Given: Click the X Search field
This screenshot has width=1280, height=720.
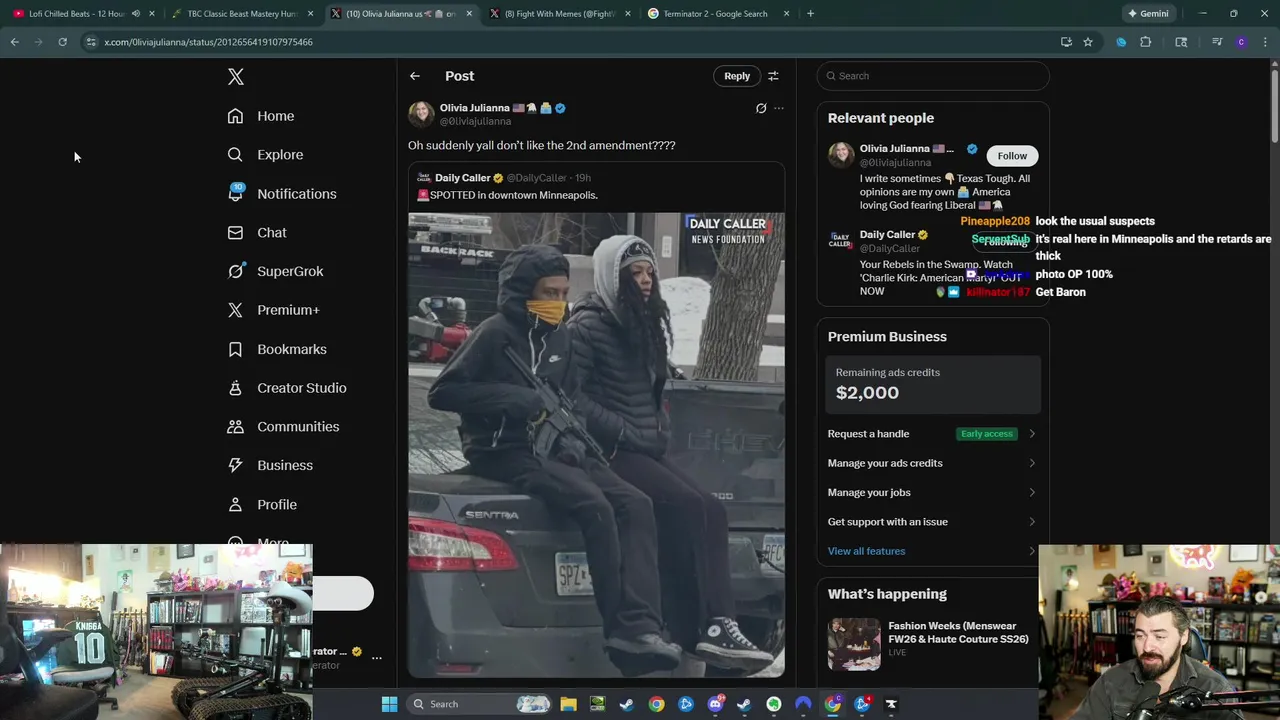Looking at the screenshot, I should 933,76.
